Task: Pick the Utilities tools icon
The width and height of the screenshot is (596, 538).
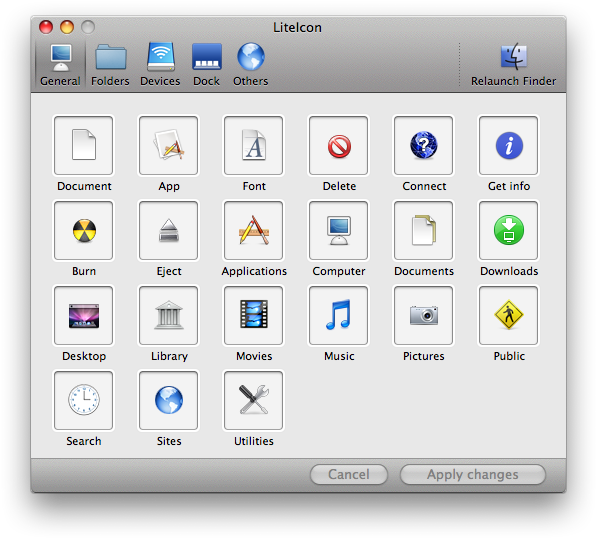Action: (x=254, y=401)
